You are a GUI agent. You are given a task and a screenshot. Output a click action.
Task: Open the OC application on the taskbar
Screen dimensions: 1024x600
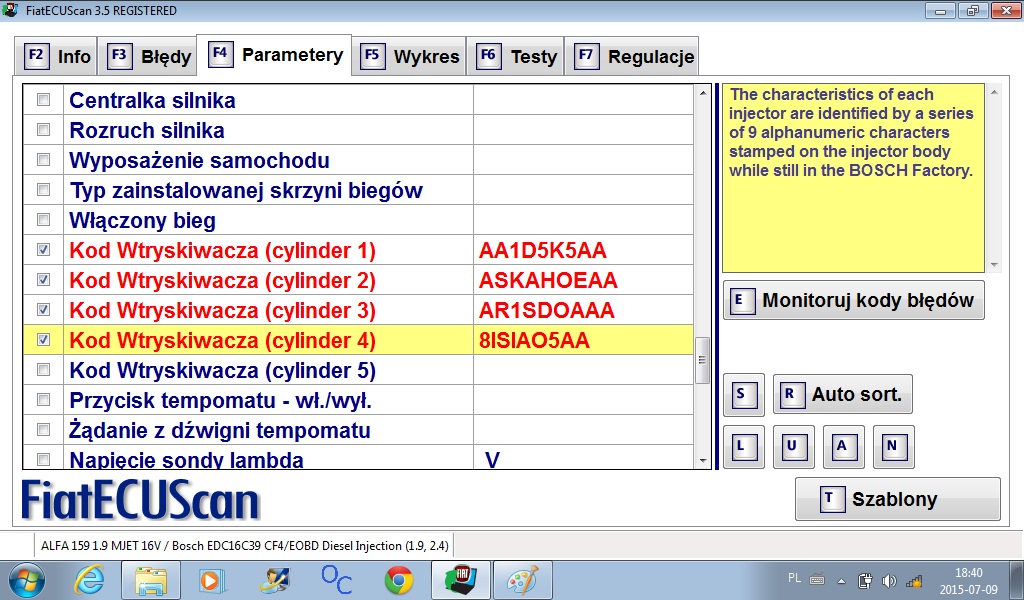coord(336,580)
